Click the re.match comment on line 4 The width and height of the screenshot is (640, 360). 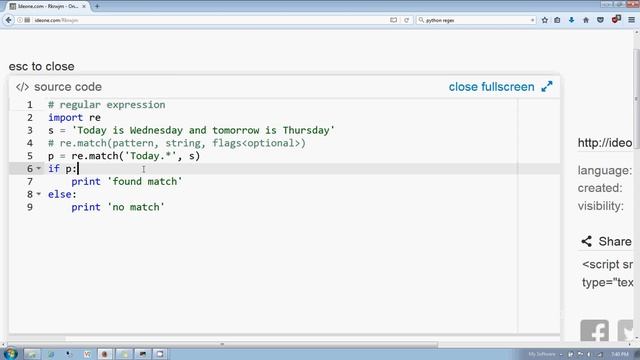tap(177, 143)
